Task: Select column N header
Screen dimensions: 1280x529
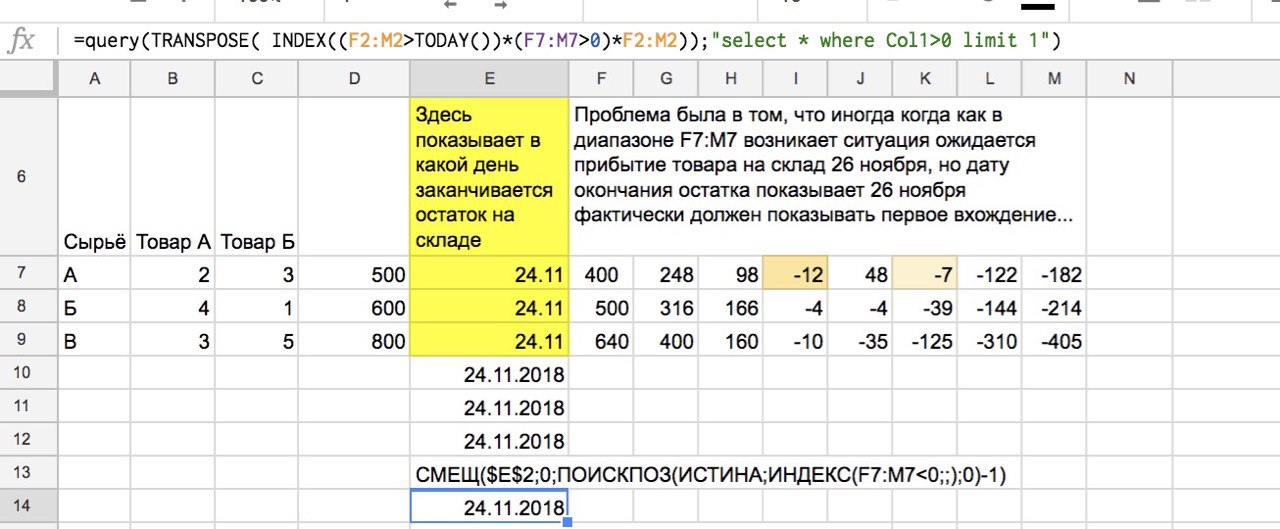Action: click(x=1129, y=78)
